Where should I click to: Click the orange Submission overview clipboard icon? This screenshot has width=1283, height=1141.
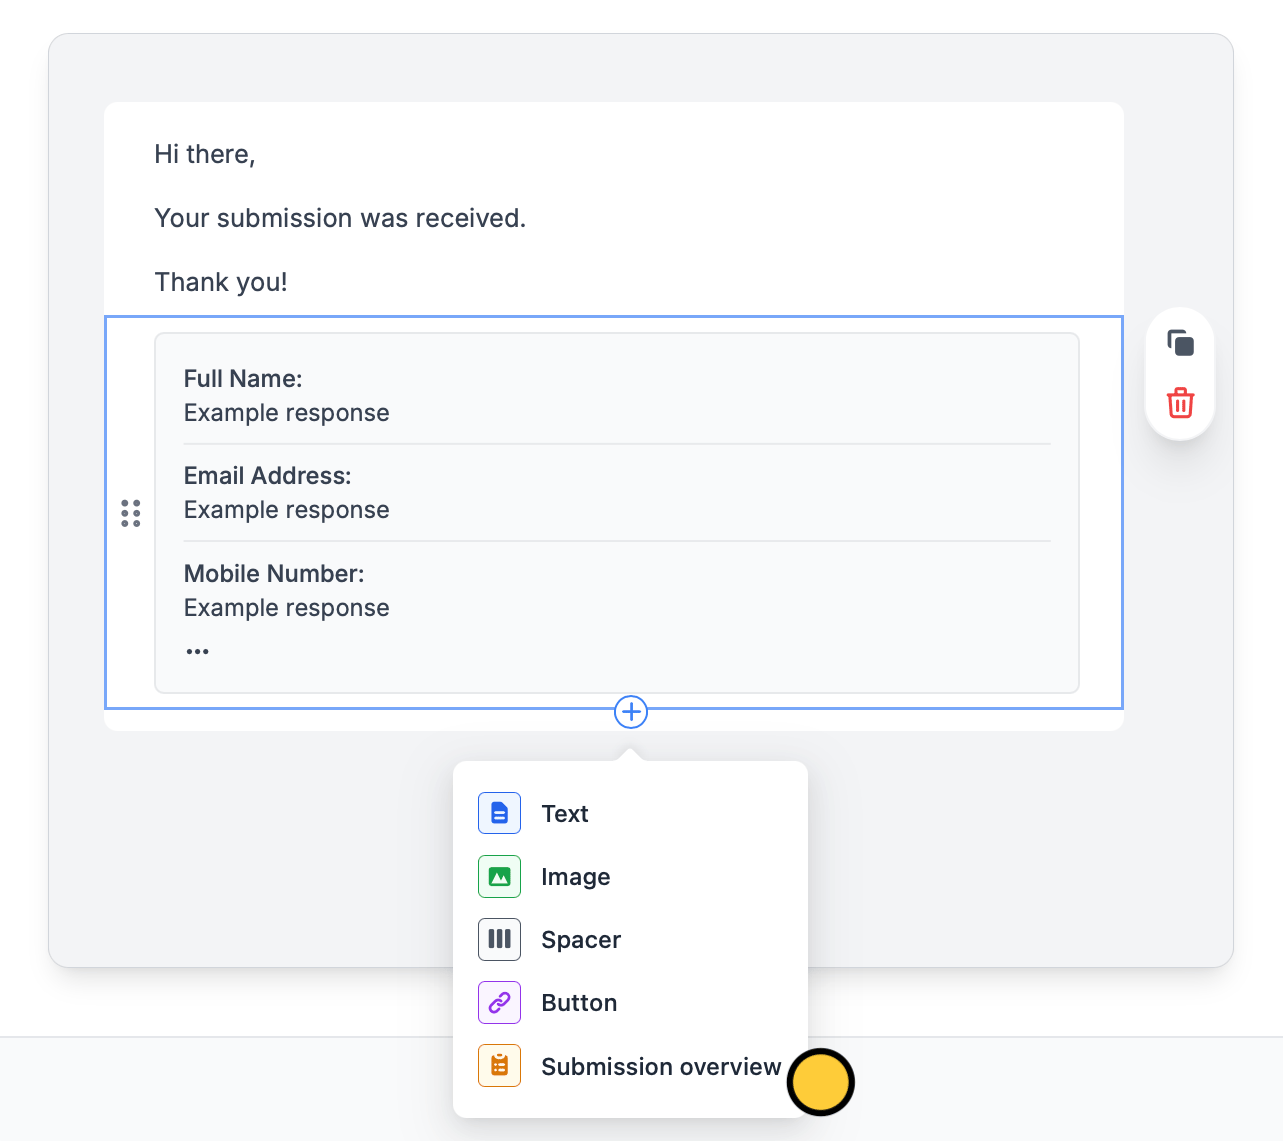499,1066
